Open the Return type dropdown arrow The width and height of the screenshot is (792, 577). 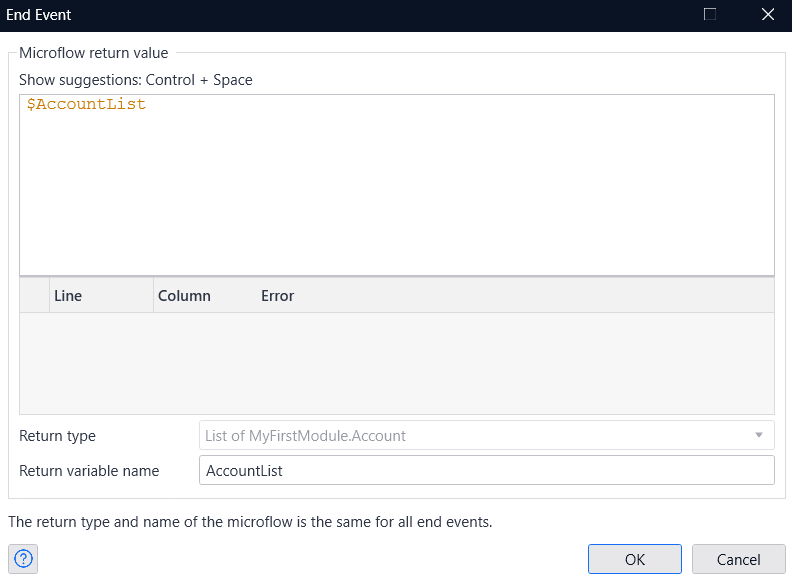click(760, 436)
